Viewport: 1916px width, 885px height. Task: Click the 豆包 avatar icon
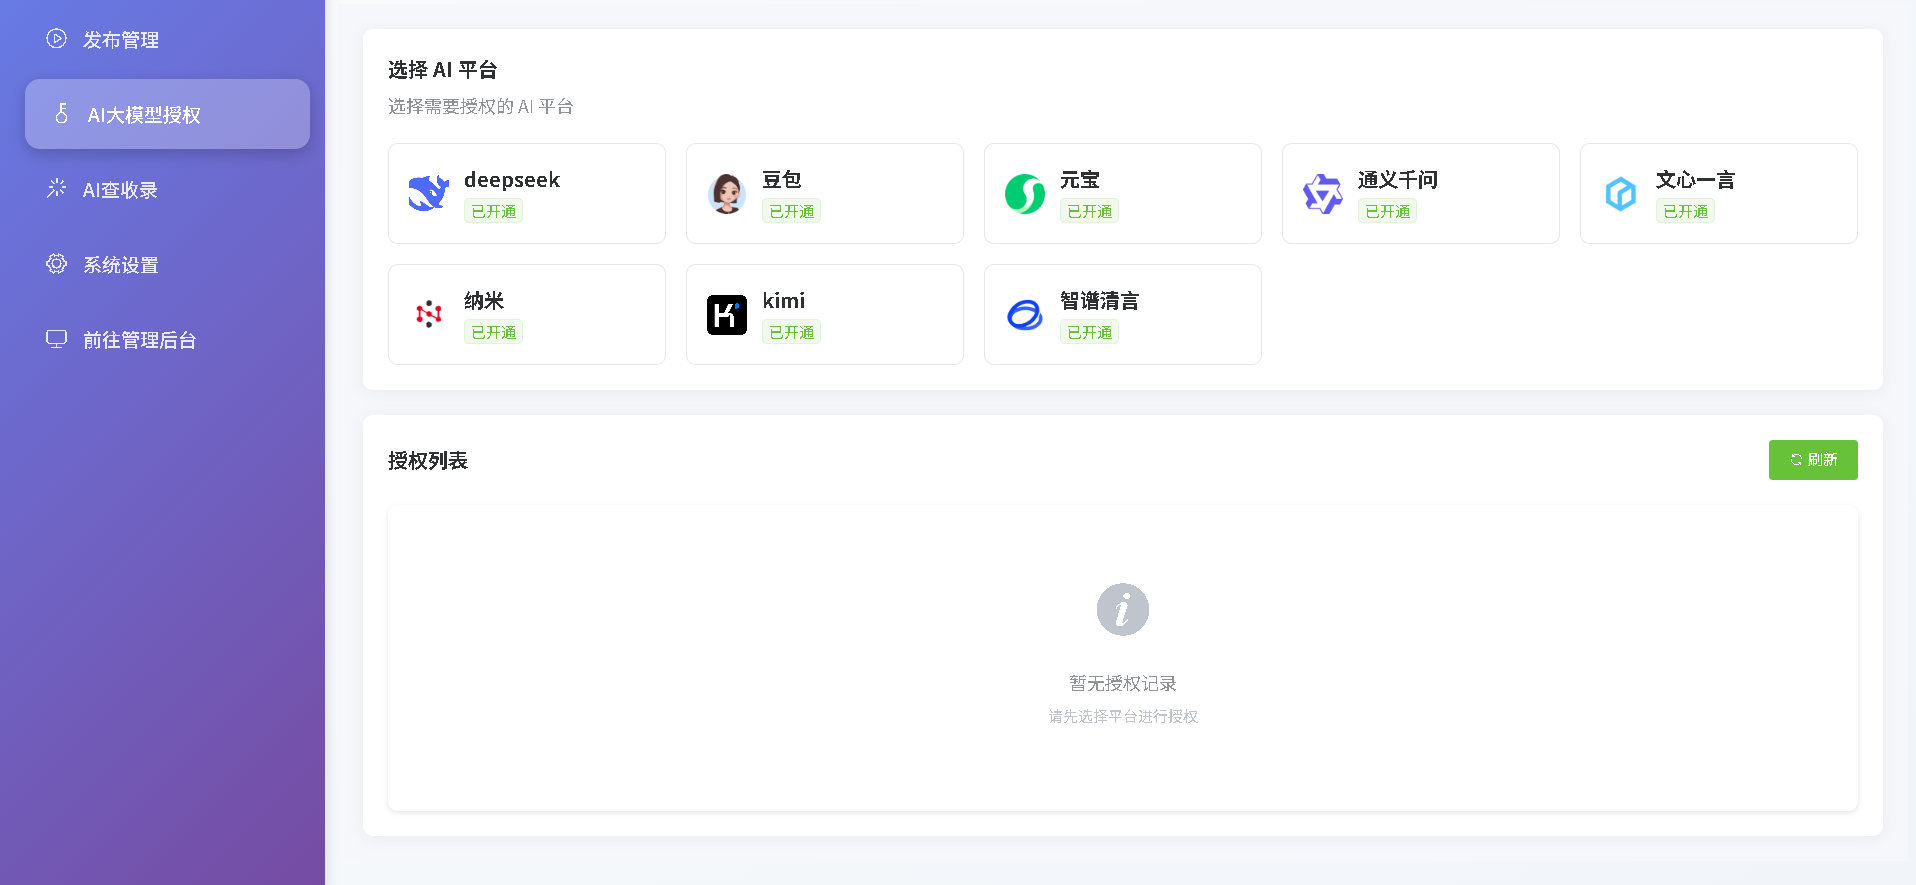point(726,193)
